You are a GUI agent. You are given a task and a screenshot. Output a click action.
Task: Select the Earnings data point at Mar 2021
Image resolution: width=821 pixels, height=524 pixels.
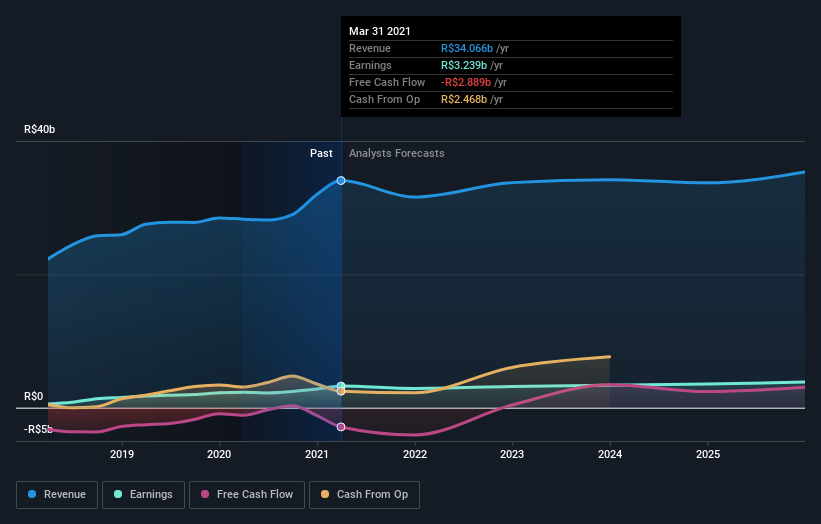click(341, 386)
